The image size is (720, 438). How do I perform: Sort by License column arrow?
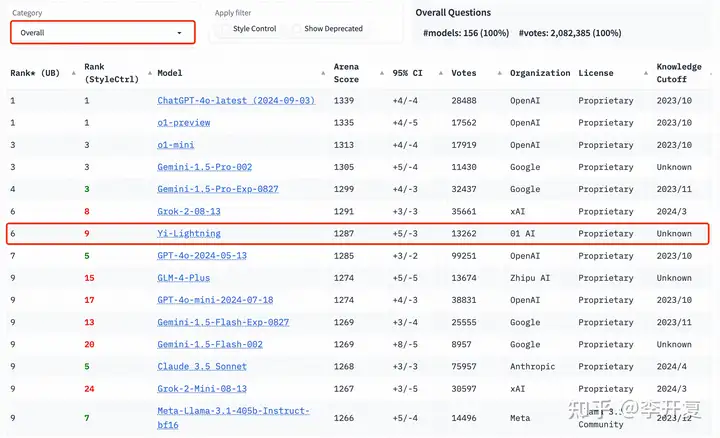[x=646, y=73]
